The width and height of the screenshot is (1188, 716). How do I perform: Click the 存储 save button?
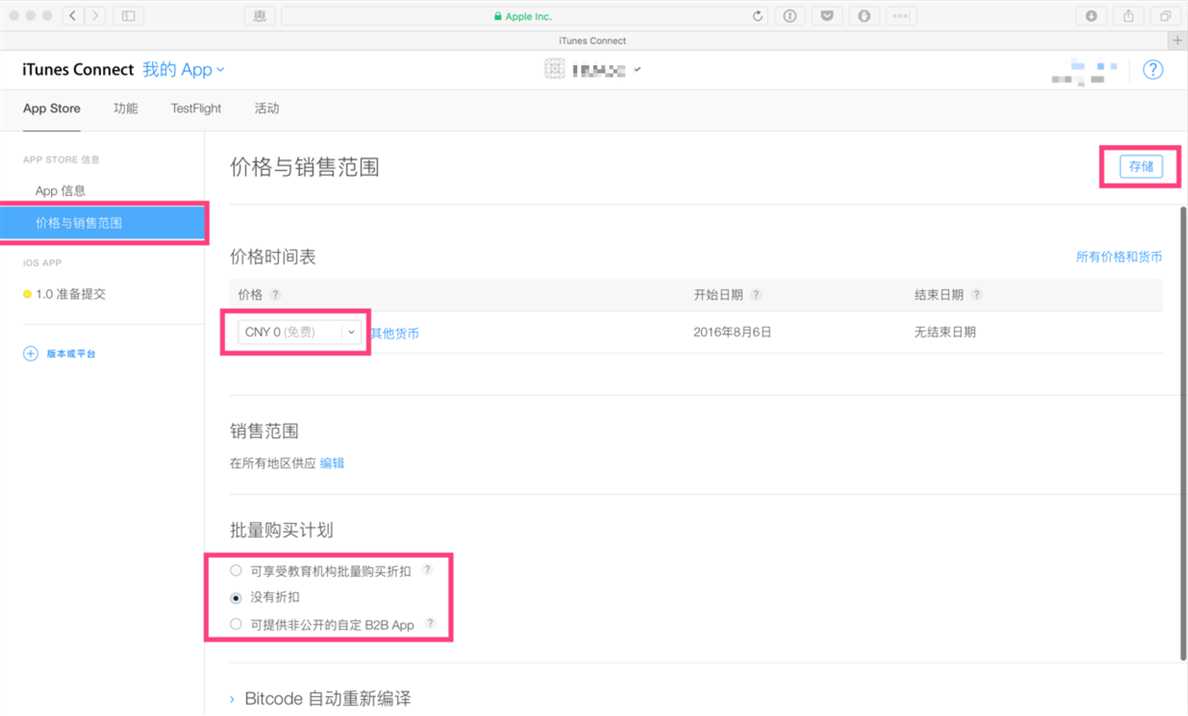click(1141, 166)
